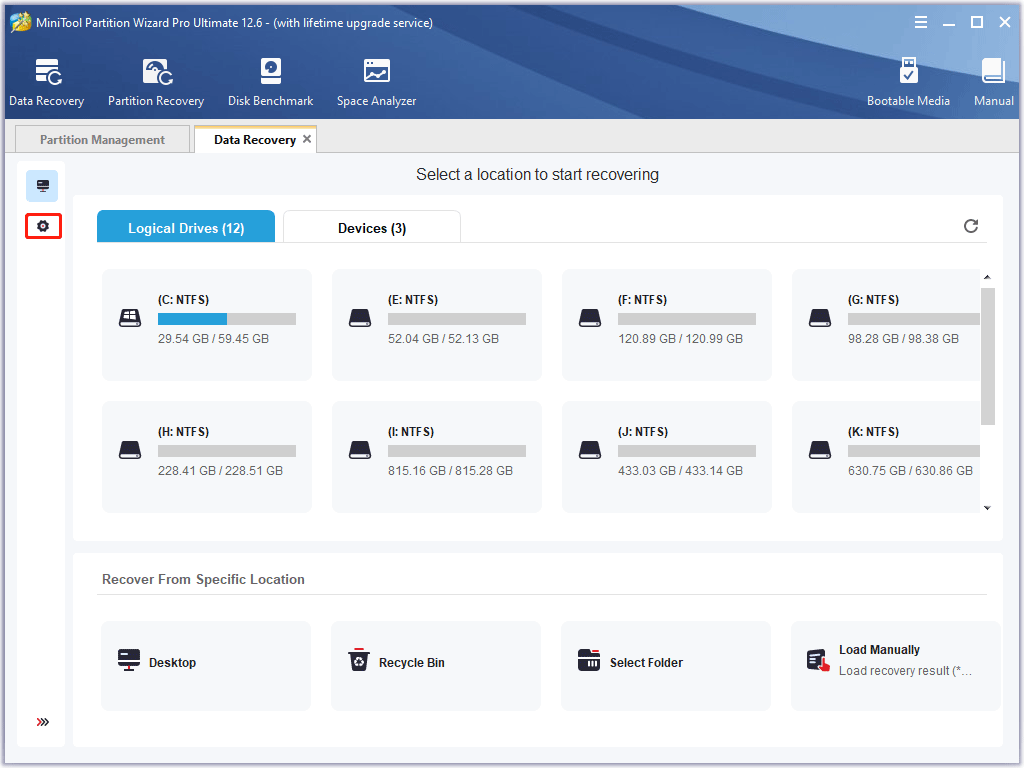
Task: Click the I: drive disk icon
Action: pyautogui.click(x=360, y=450)
